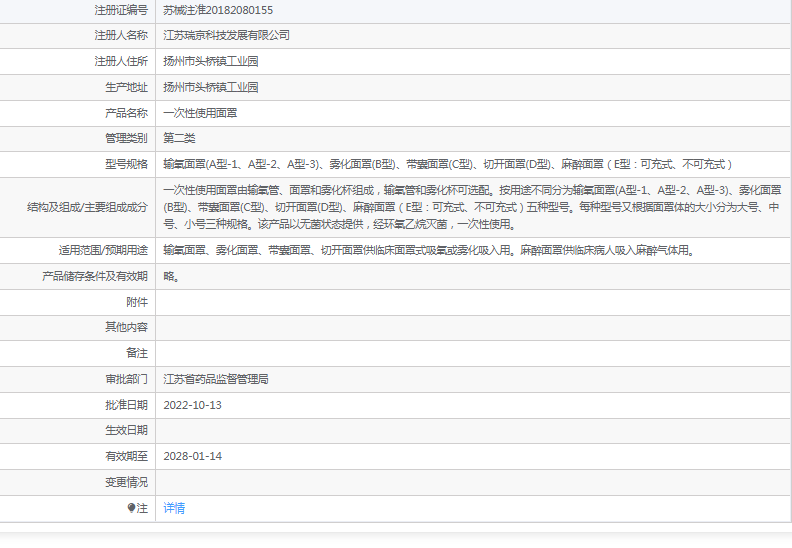Click the 注册人住所 label
792x548 pixels.
[x=121, y=62]
